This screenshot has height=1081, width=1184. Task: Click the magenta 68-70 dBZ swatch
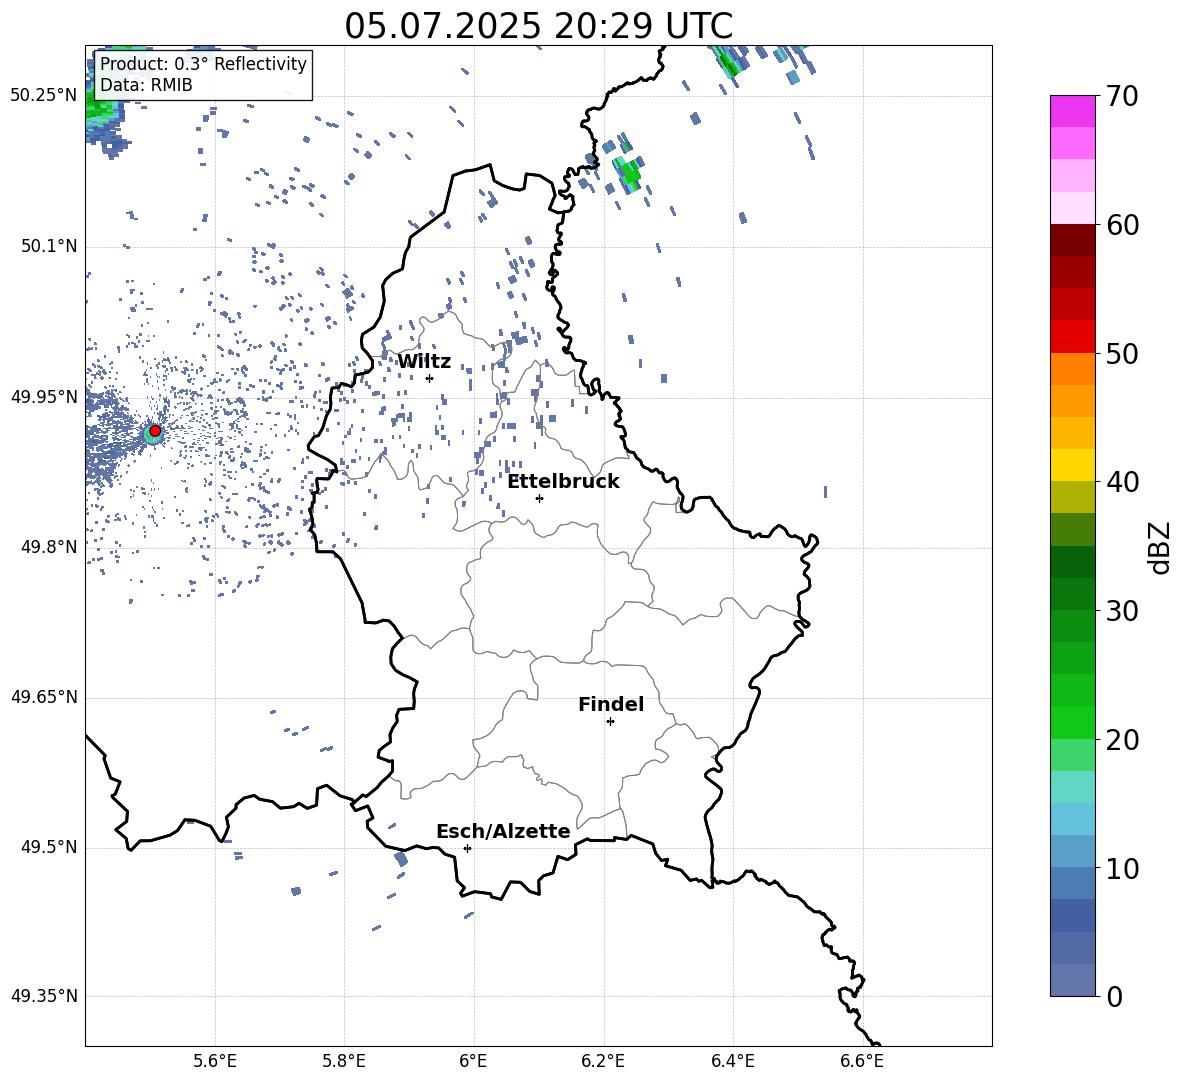coord(1072,111)
